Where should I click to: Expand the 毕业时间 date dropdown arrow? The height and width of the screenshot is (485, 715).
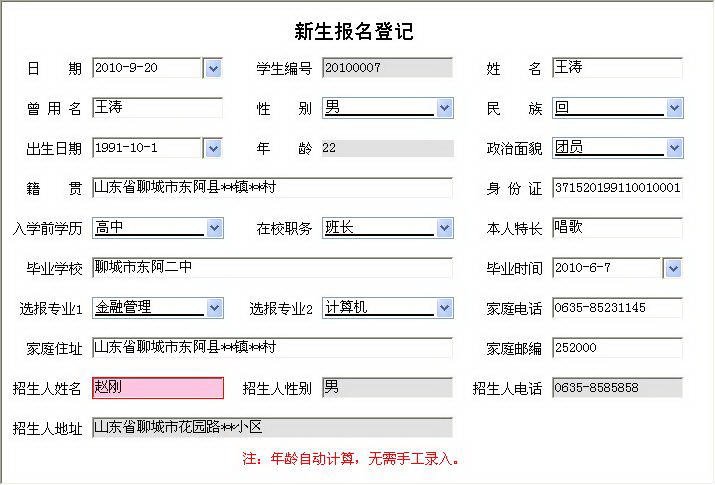(673, 268)
